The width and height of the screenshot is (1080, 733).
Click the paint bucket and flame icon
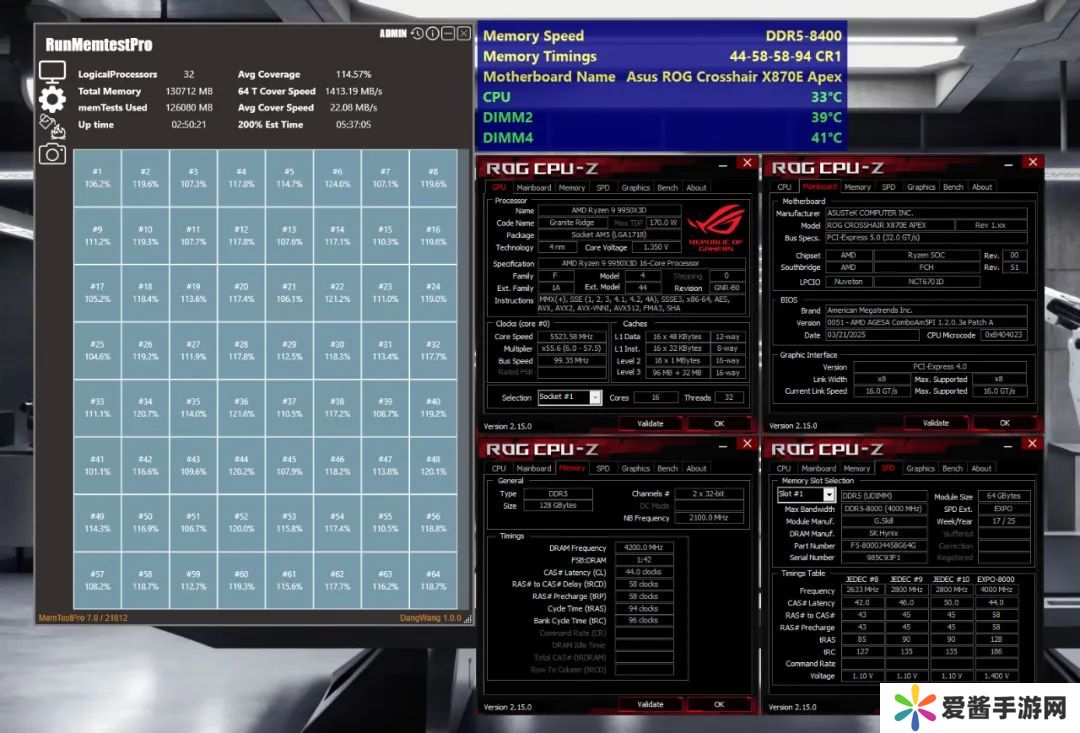[x=50, y=126]
